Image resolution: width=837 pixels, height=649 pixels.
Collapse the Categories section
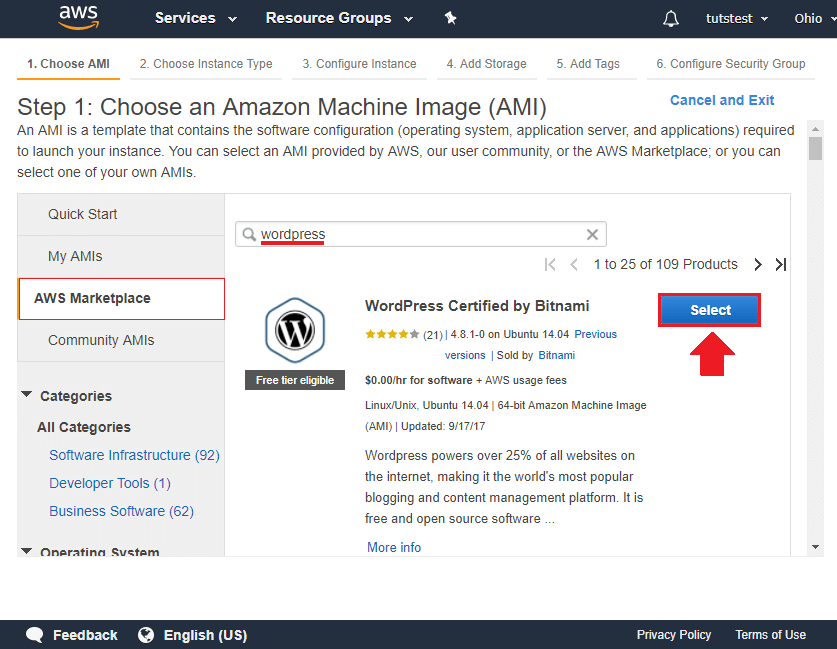tap(26, 395)
